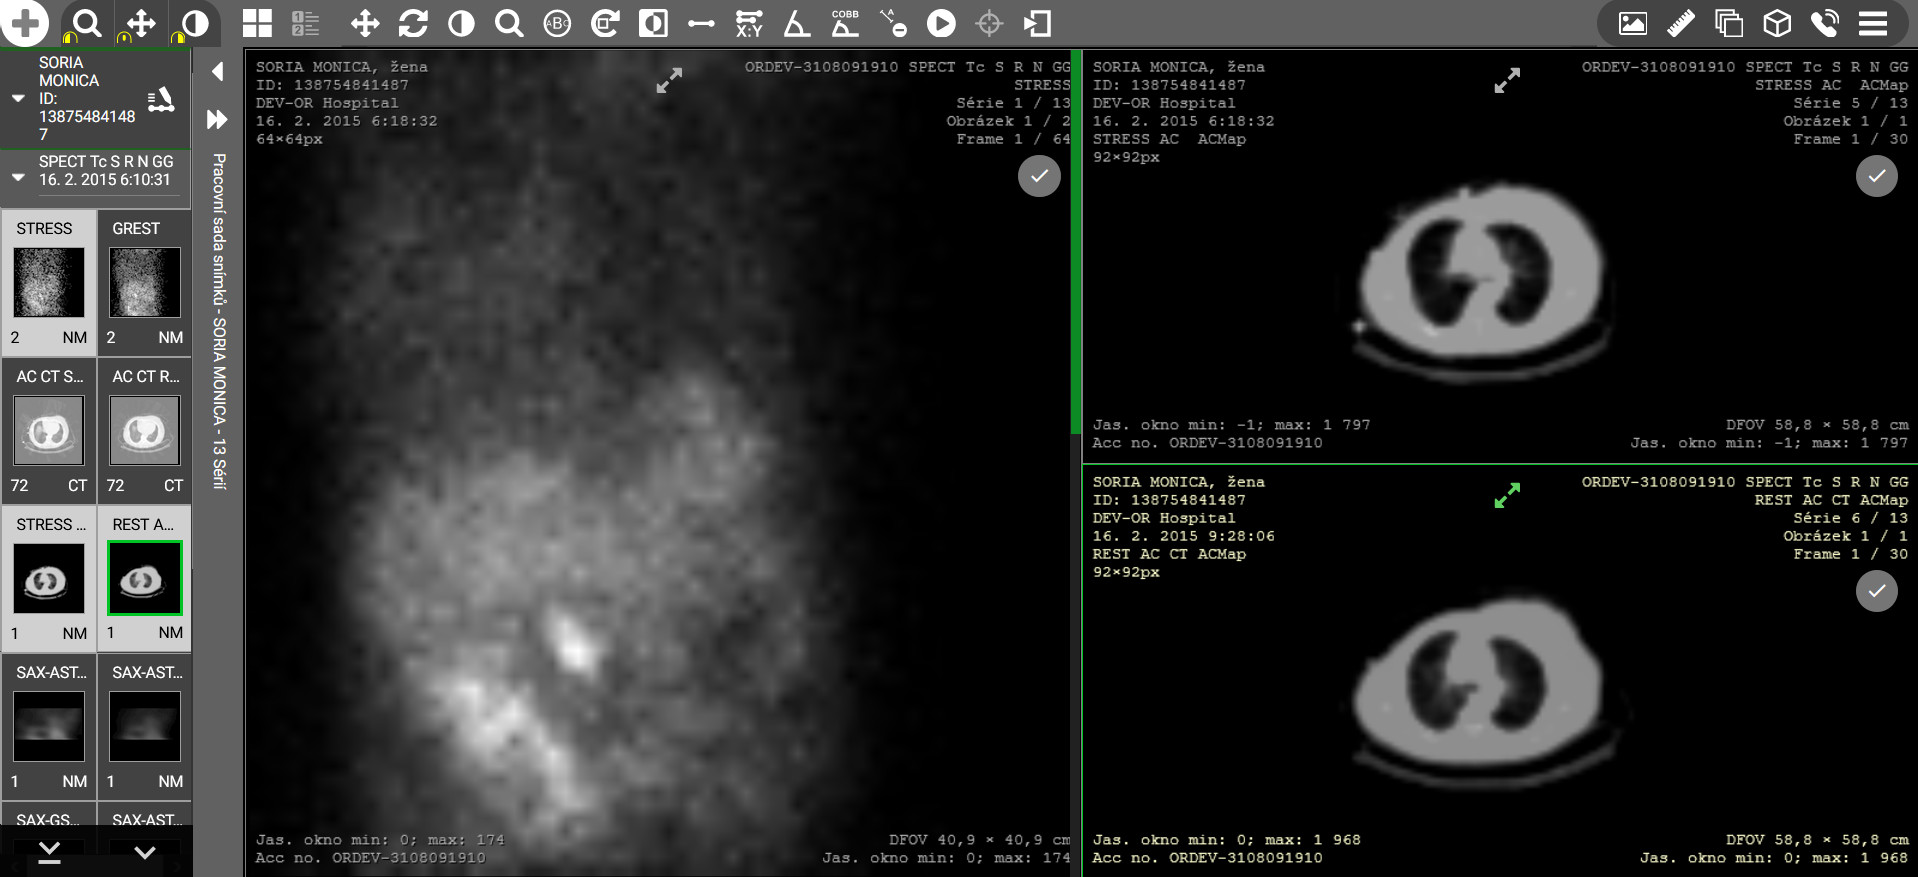Open the GREST NM series thumbnail
The image size is (1918, 877).
pos(145,283)
